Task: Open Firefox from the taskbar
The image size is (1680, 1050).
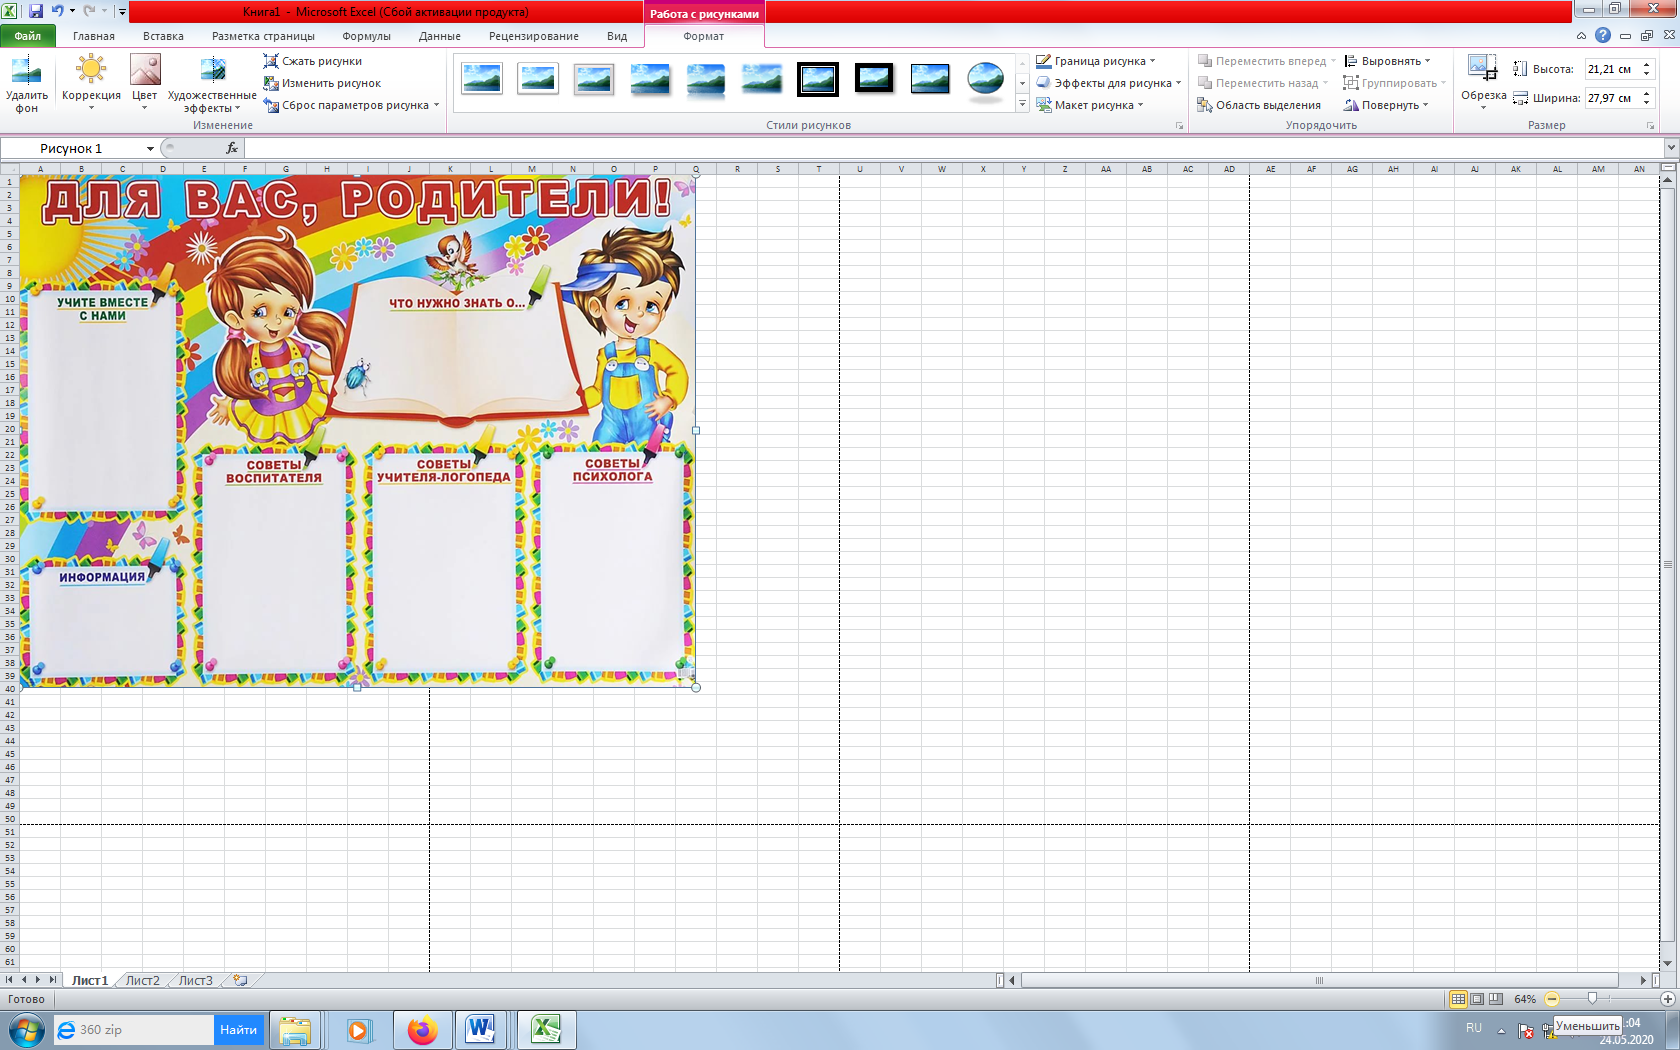Action: [x=422, y=1030]
